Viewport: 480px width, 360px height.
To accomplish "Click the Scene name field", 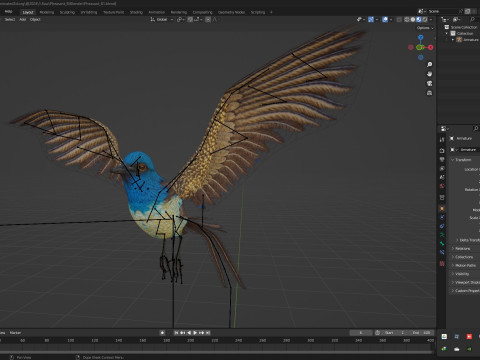I will pos(443,11).
